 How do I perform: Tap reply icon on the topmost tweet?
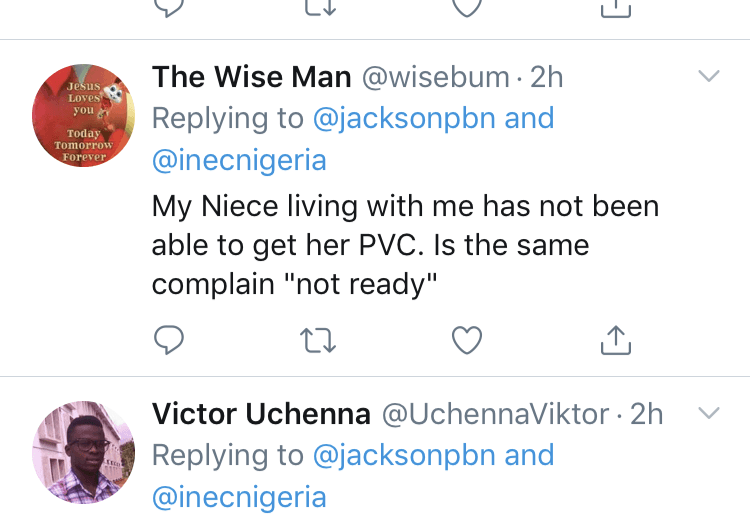(169, 7)
